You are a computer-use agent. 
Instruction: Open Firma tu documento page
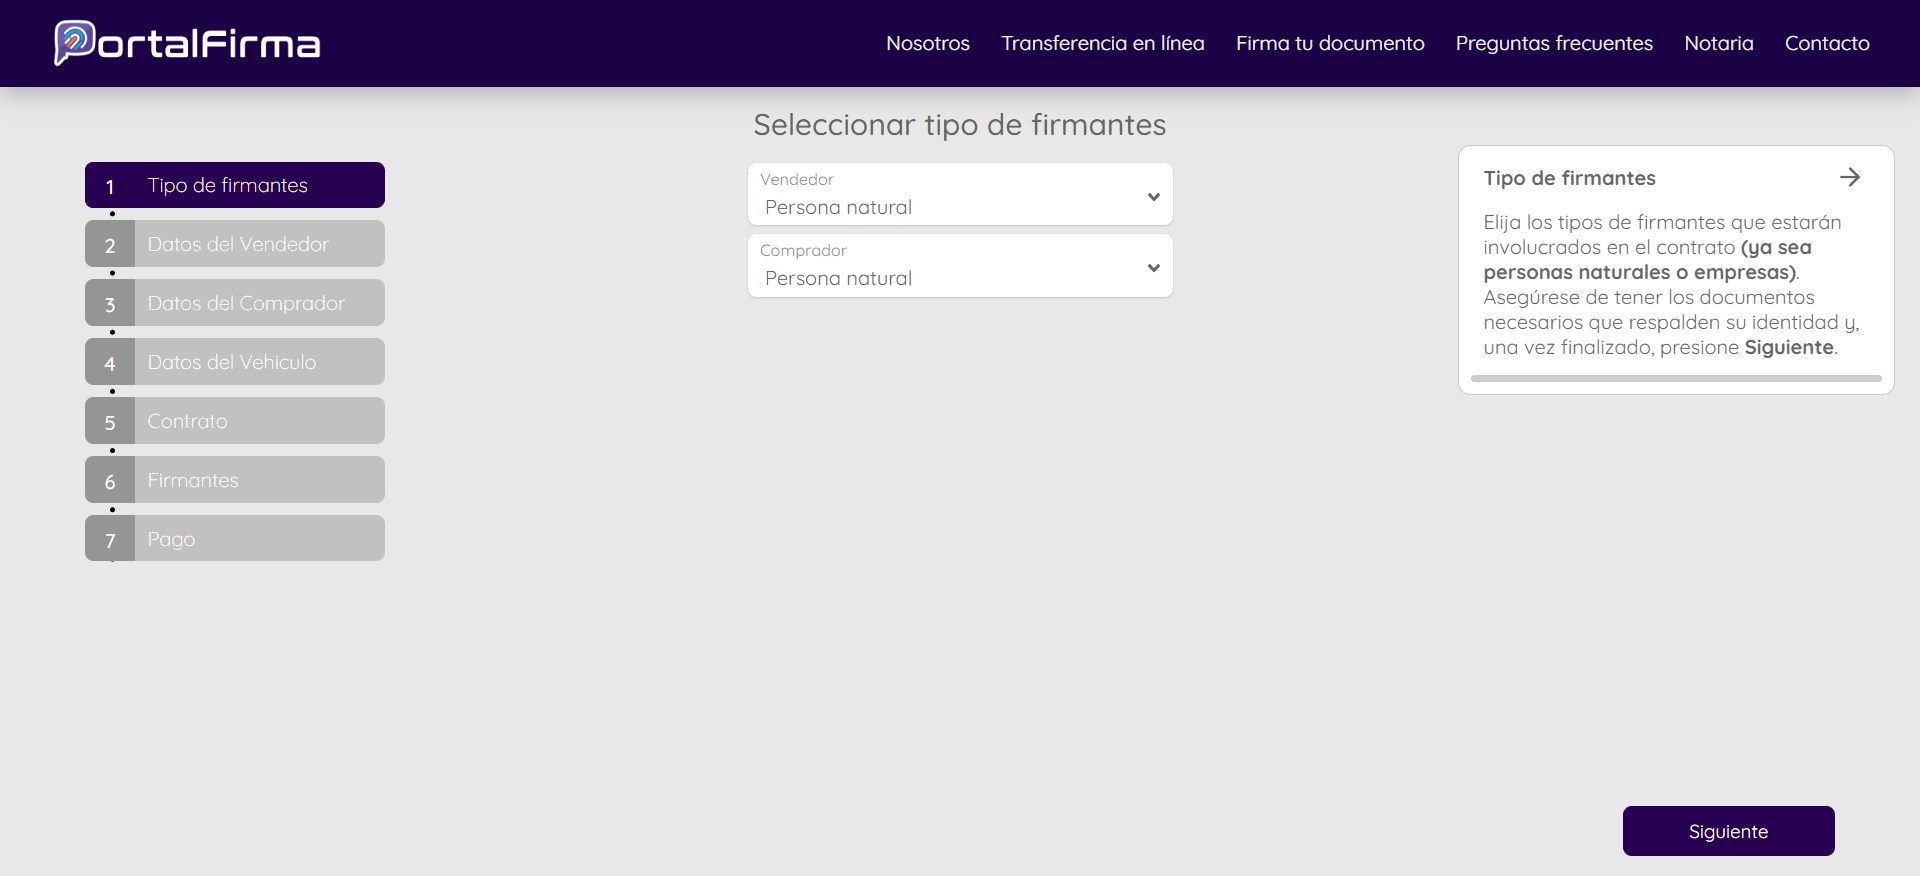coord(1329,43)
